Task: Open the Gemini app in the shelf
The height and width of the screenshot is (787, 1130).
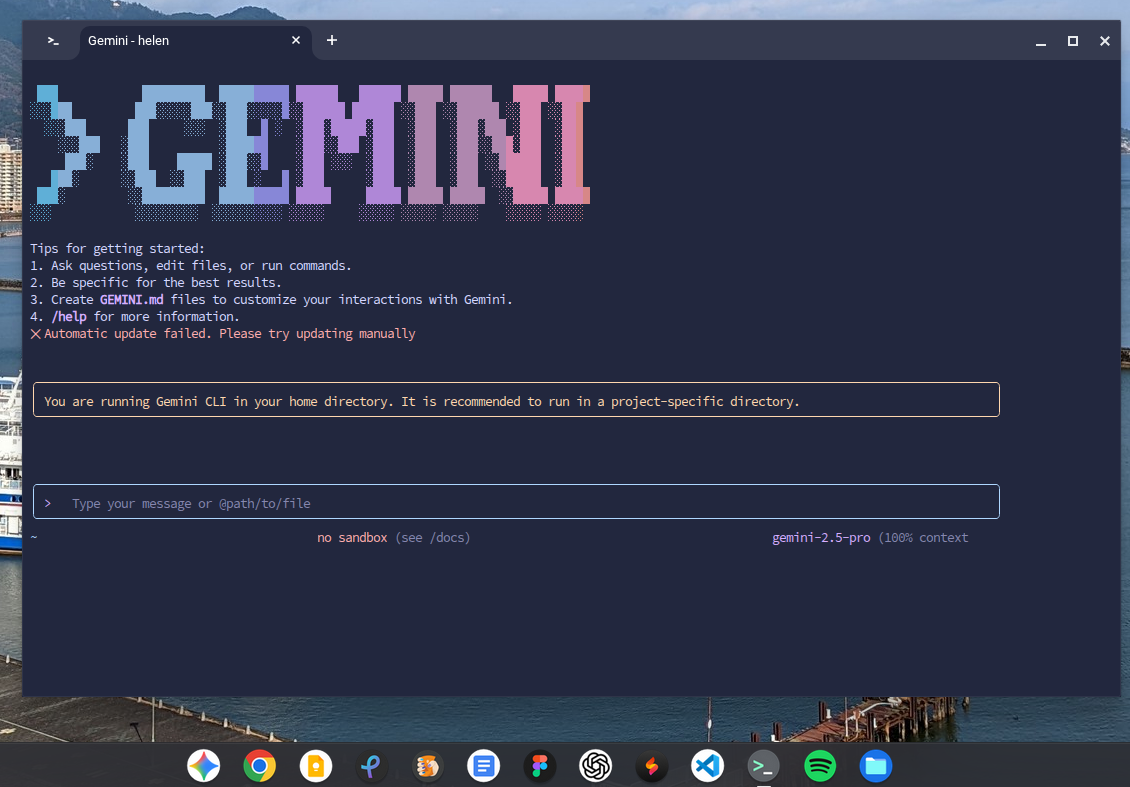Action: tap(204, 767)
